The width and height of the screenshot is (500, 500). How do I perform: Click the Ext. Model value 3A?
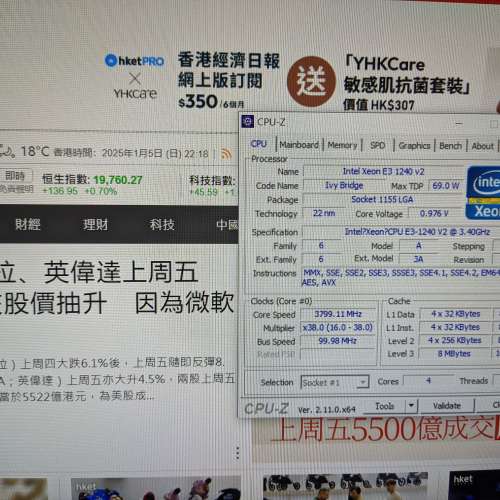pos(418,259)
